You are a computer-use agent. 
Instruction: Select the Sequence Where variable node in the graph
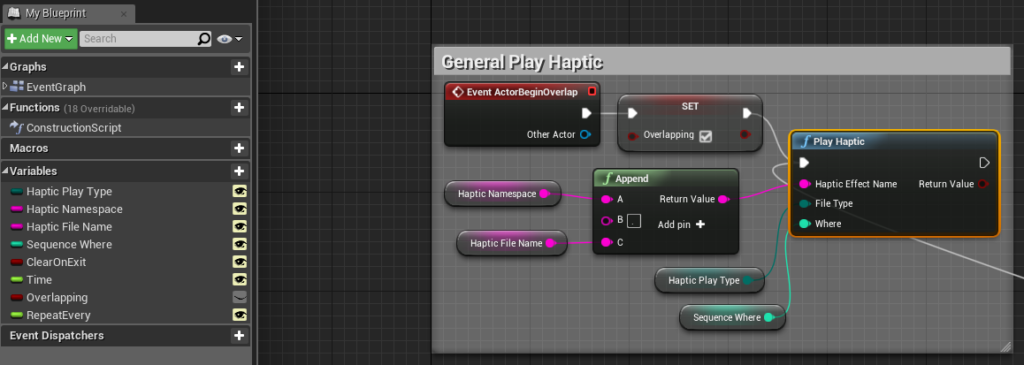tap(732, 317)
